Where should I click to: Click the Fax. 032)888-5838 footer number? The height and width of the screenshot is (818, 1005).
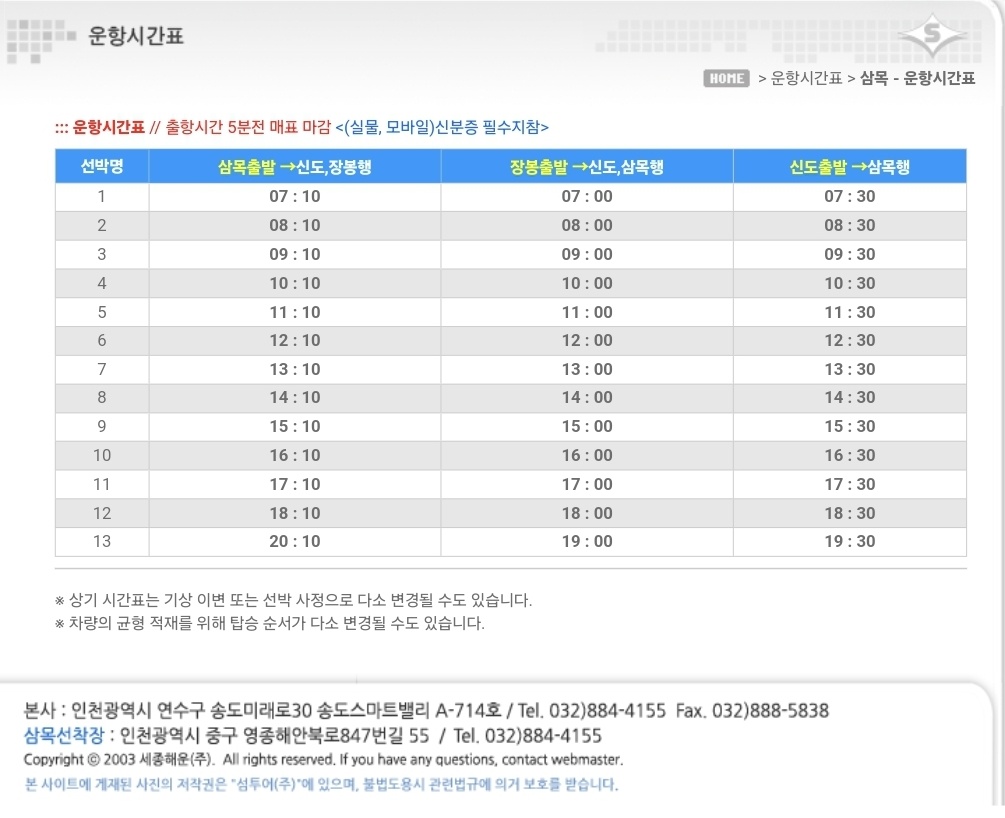tap(752, 710)
